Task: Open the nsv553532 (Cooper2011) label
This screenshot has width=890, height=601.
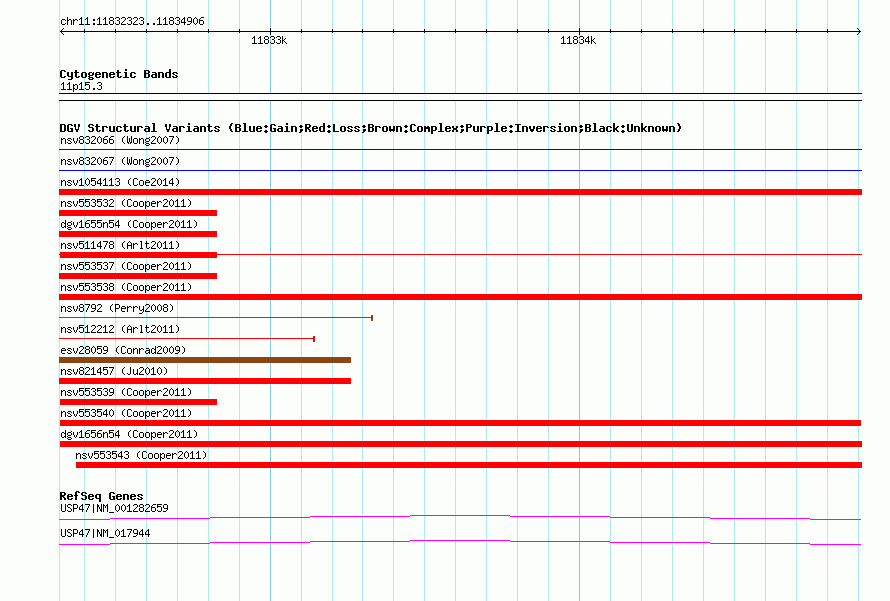Action: point(126,203)
